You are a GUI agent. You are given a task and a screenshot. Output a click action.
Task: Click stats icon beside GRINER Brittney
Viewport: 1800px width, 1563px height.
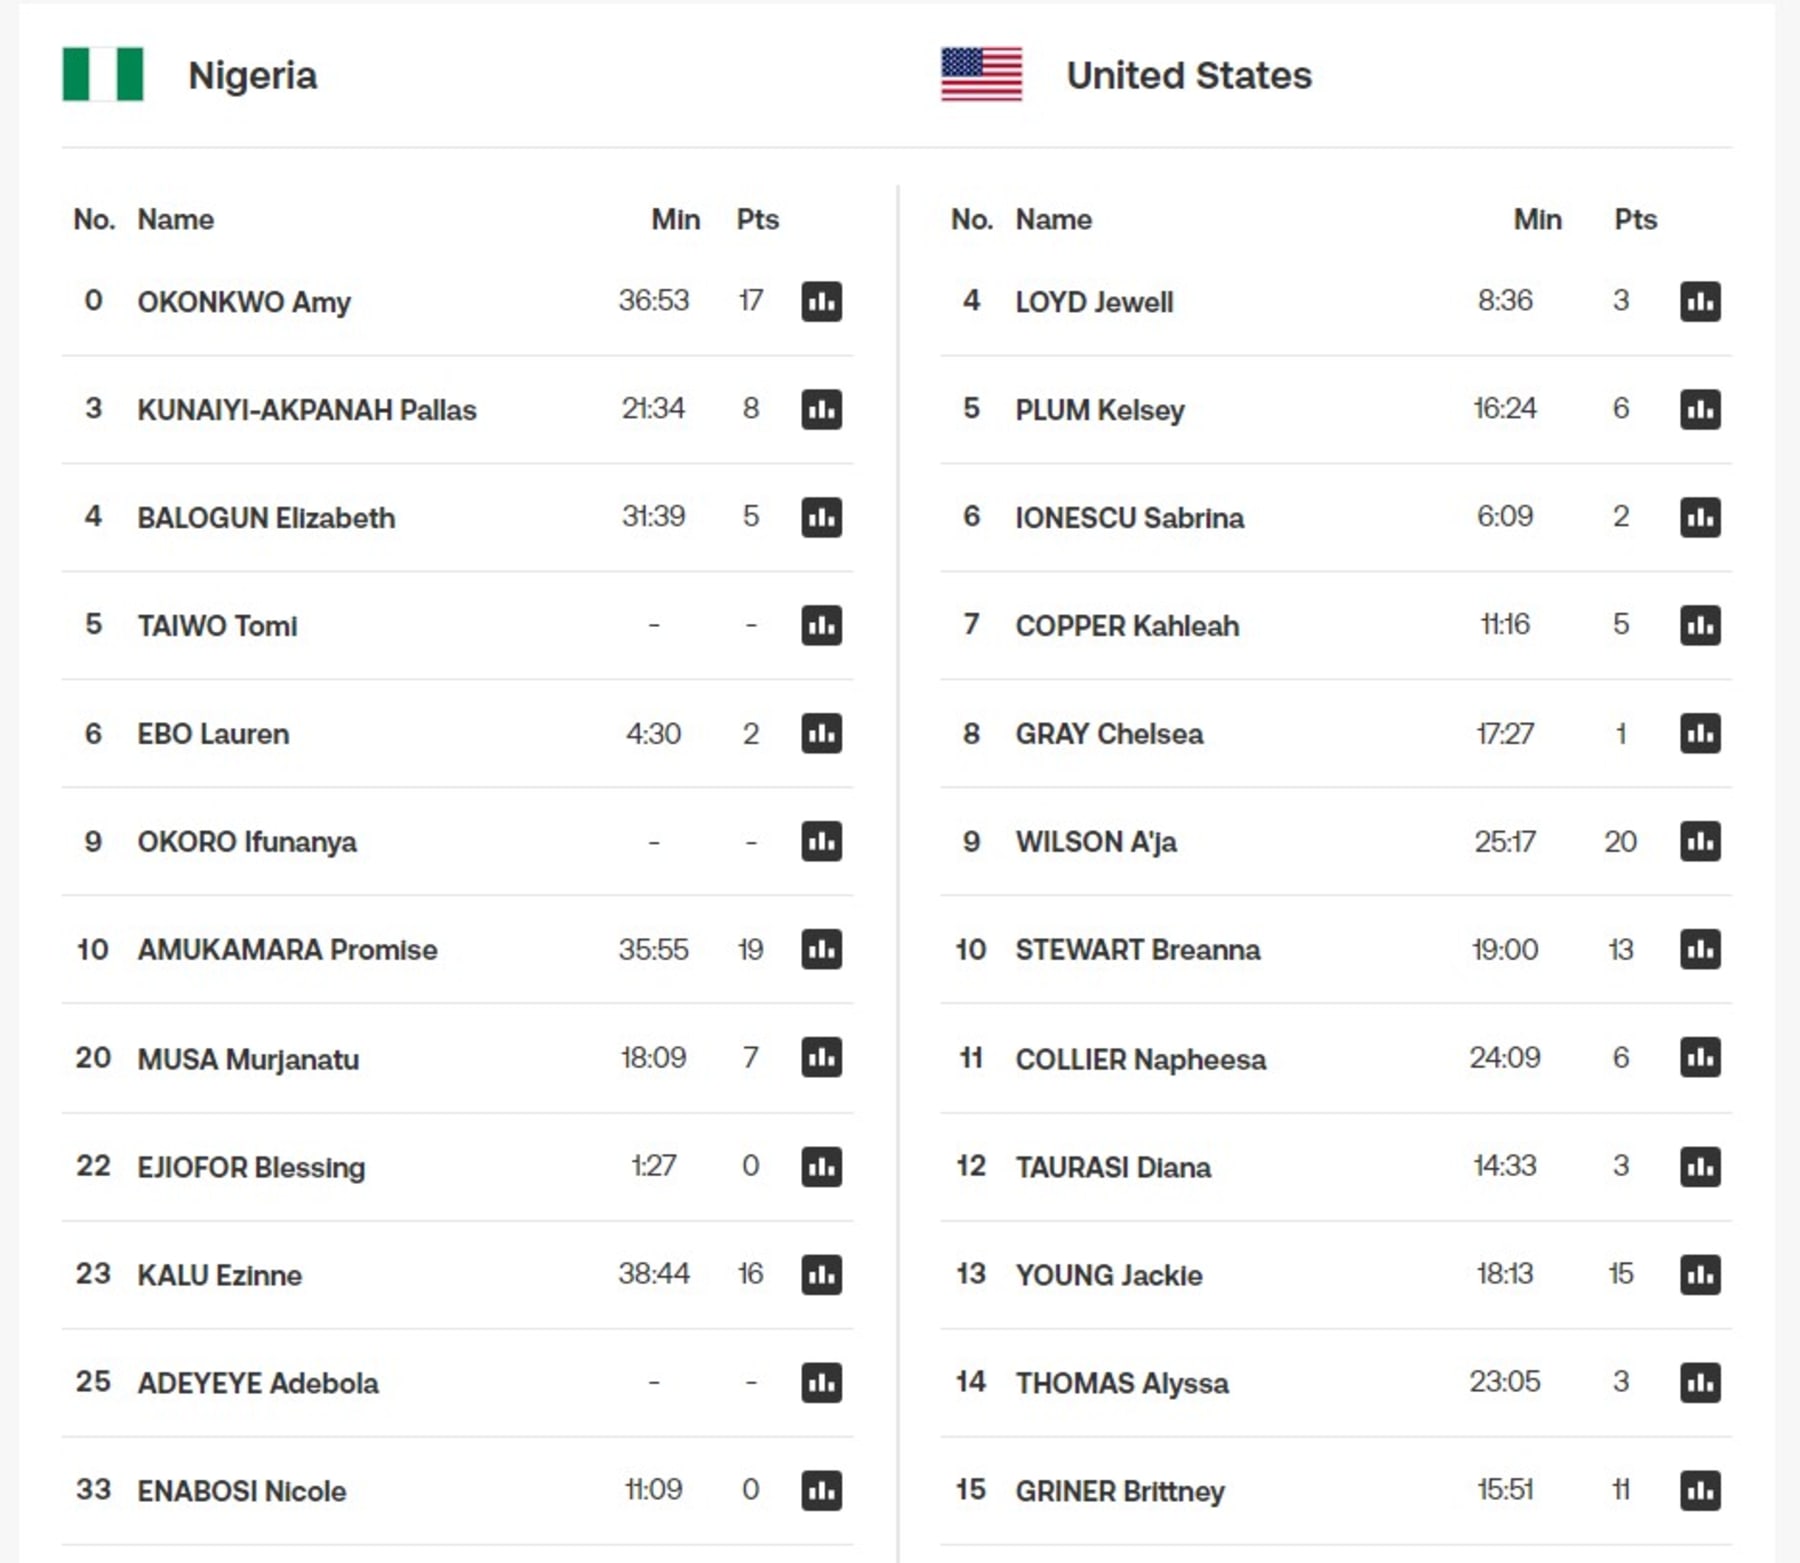click(1699, 1490)
